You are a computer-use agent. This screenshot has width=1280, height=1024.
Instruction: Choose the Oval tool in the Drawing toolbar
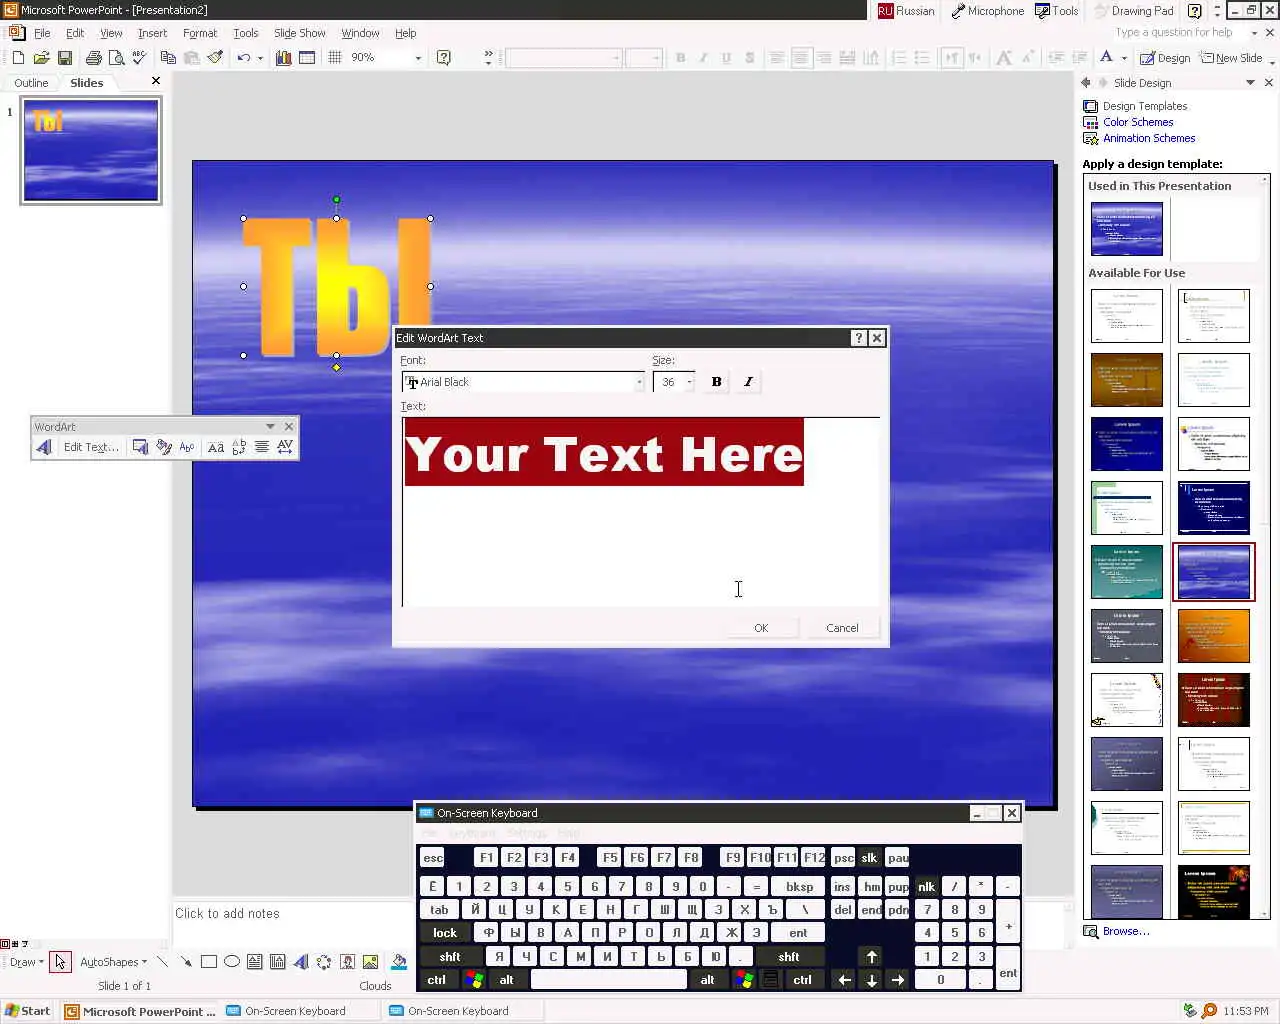232,962
